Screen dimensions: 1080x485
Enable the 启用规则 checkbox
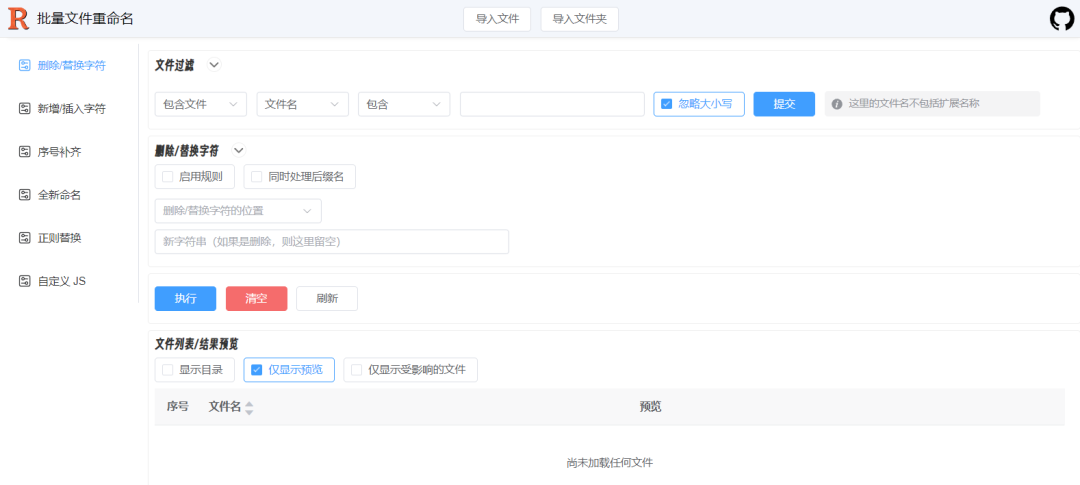coord(168,177)
